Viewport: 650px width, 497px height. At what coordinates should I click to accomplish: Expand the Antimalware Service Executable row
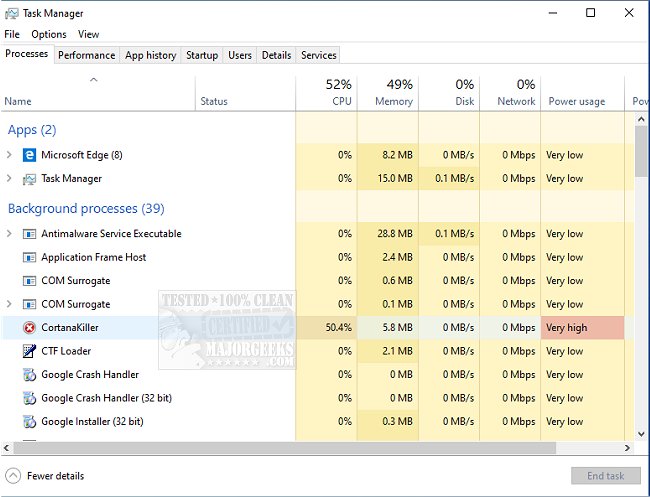[10, 234]
